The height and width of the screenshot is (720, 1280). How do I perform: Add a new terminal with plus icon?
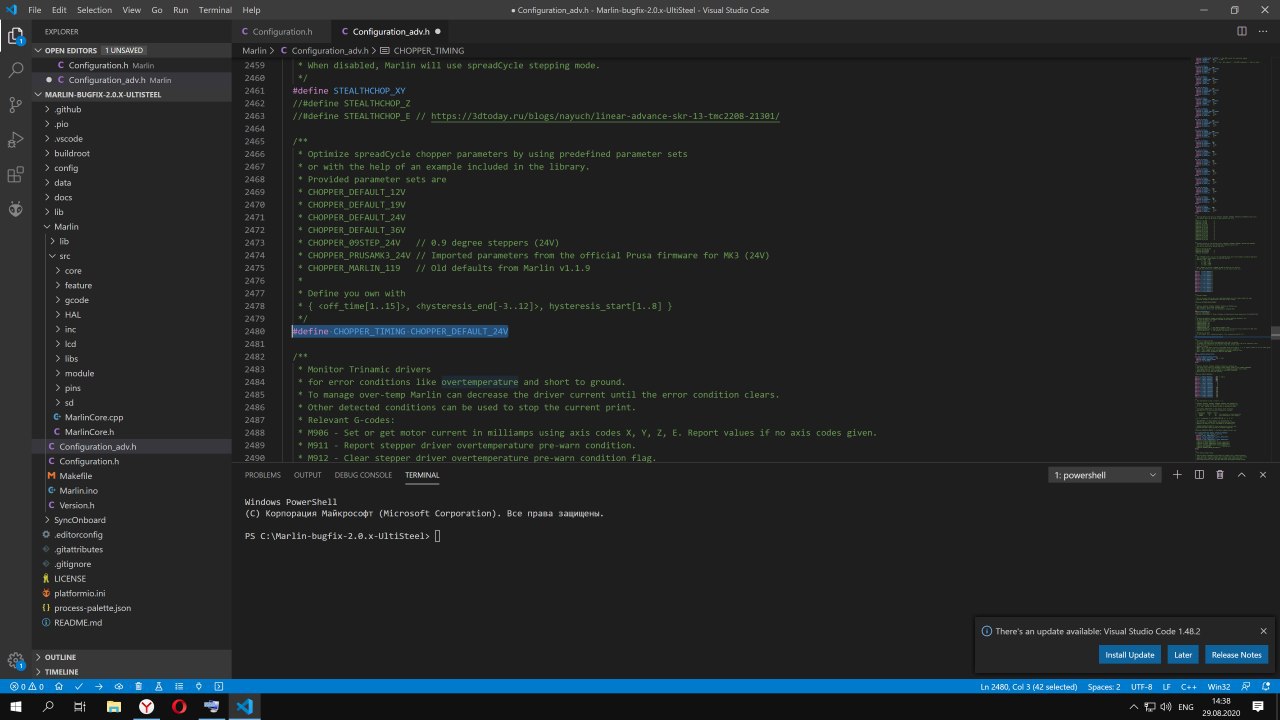1178,475
